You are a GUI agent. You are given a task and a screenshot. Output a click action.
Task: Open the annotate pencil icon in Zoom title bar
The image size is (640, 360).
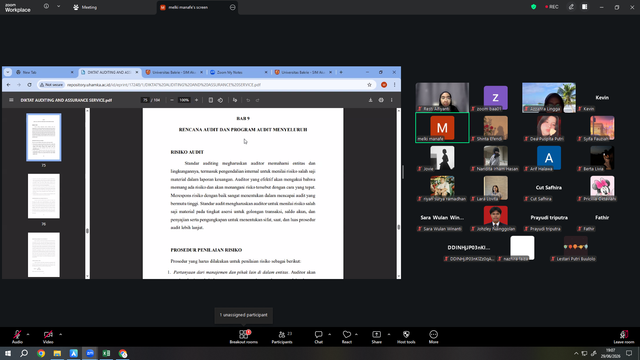point(571,7)
